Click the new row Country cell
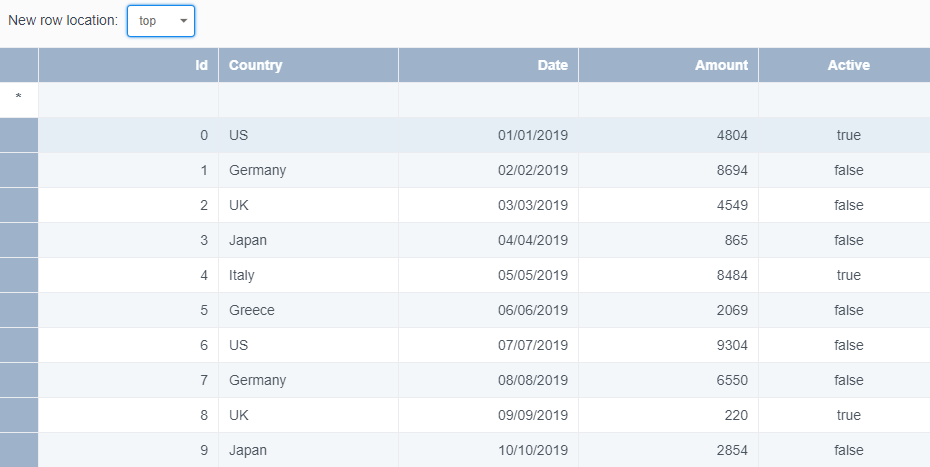930x467 pixels. [308, 100]
